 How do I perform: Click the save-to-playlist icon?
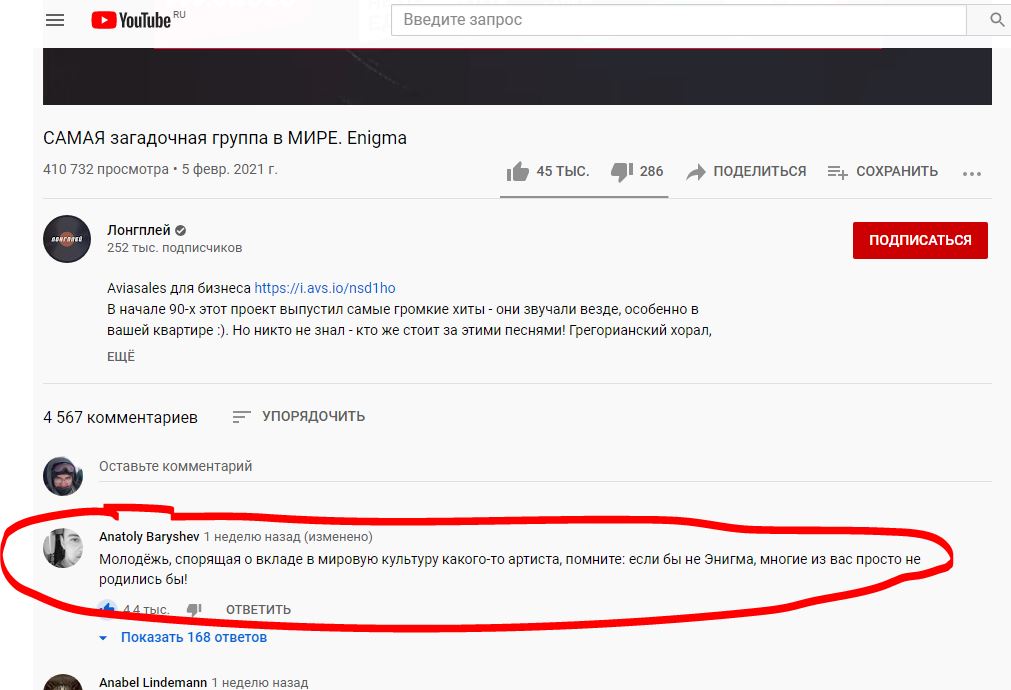click(x=837, y=172)
